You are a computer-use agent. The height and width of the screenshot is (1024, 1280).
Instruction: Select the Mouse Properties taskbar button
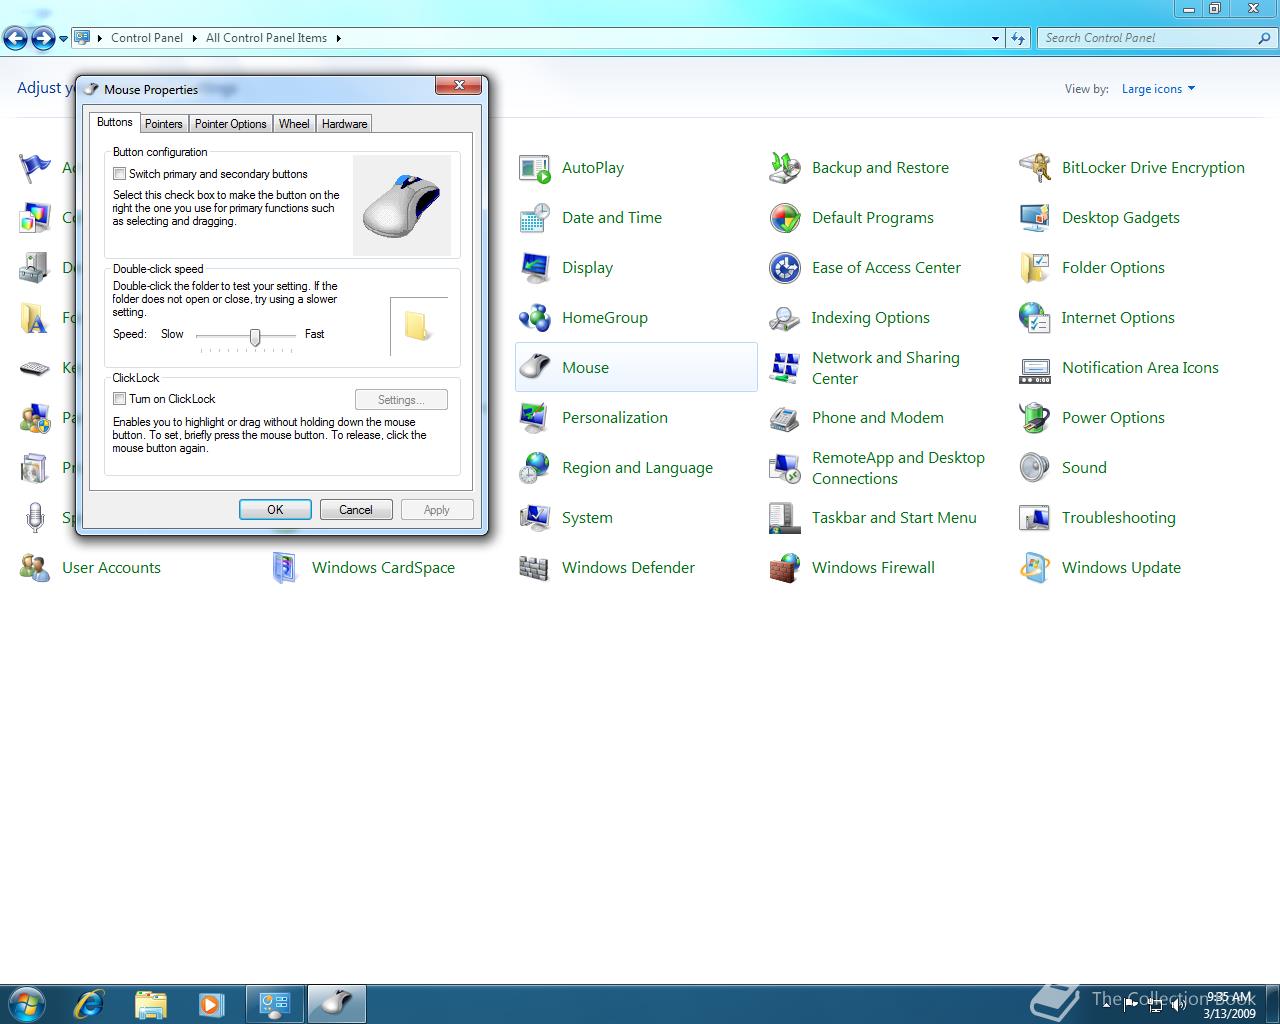point(336,1003)
